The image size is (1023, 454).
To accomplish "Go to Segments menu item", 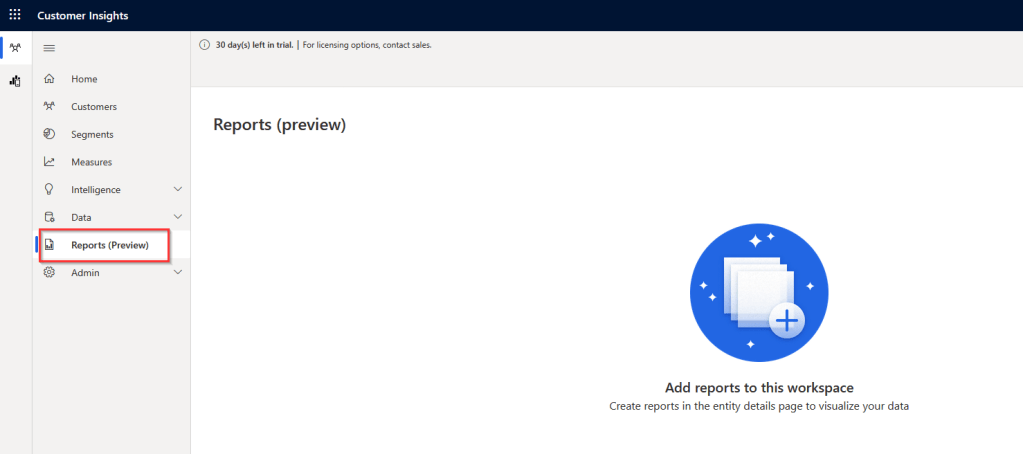I will click(x=92, y=134).
